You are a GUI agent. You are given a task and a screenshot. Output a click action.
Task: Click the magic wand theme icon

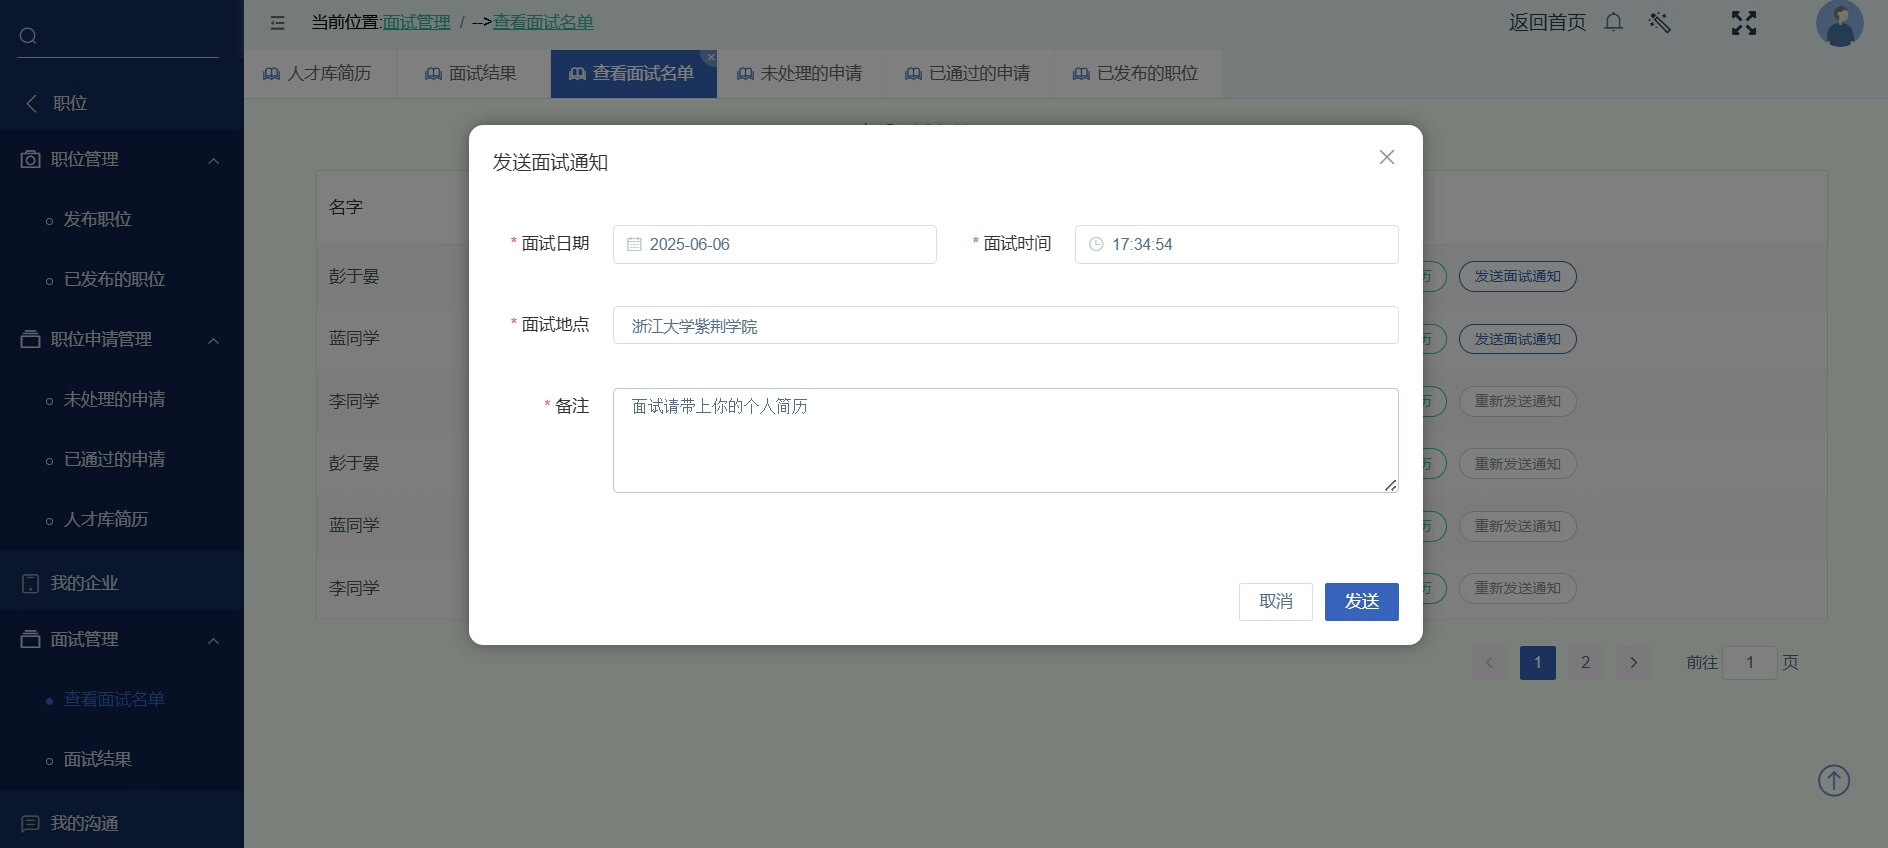point(1660,22)
